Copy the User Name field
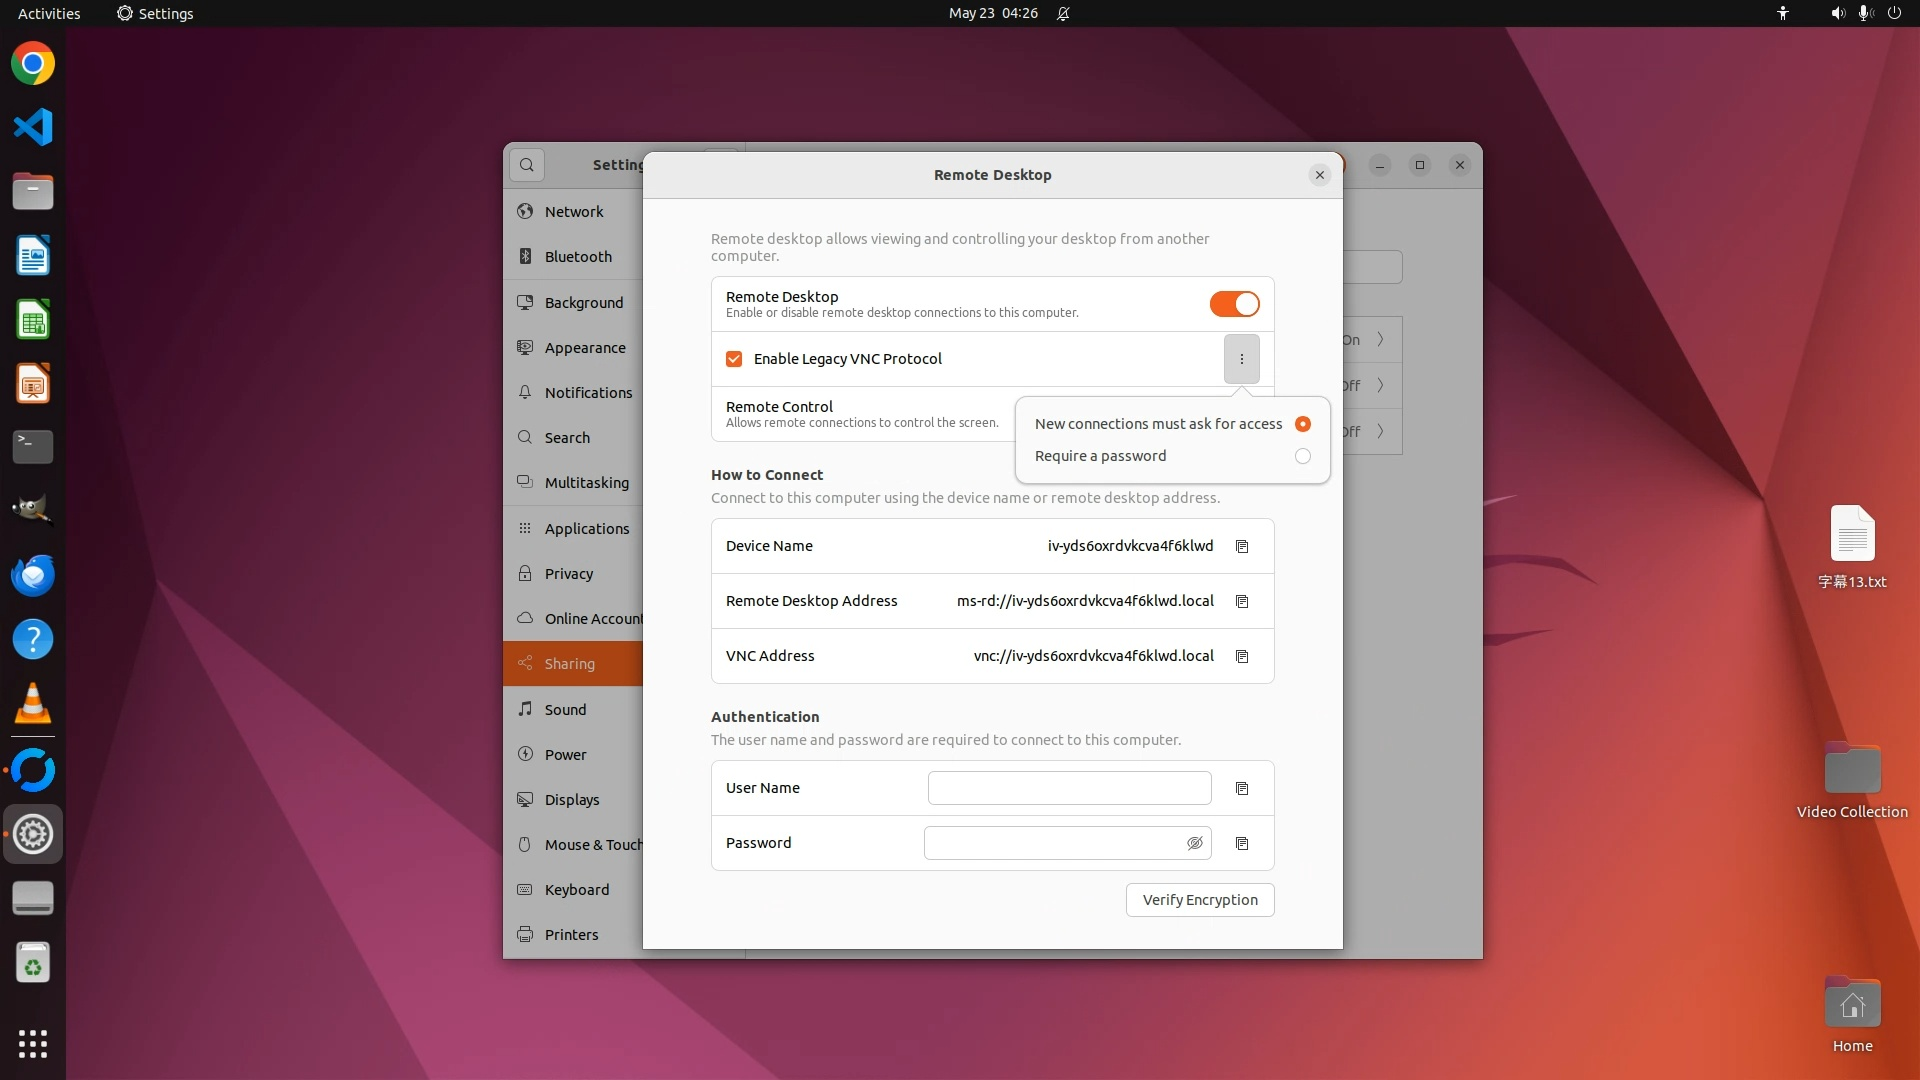The height and width of the screenshot is (1080, 1920). tap(1242, 788)
